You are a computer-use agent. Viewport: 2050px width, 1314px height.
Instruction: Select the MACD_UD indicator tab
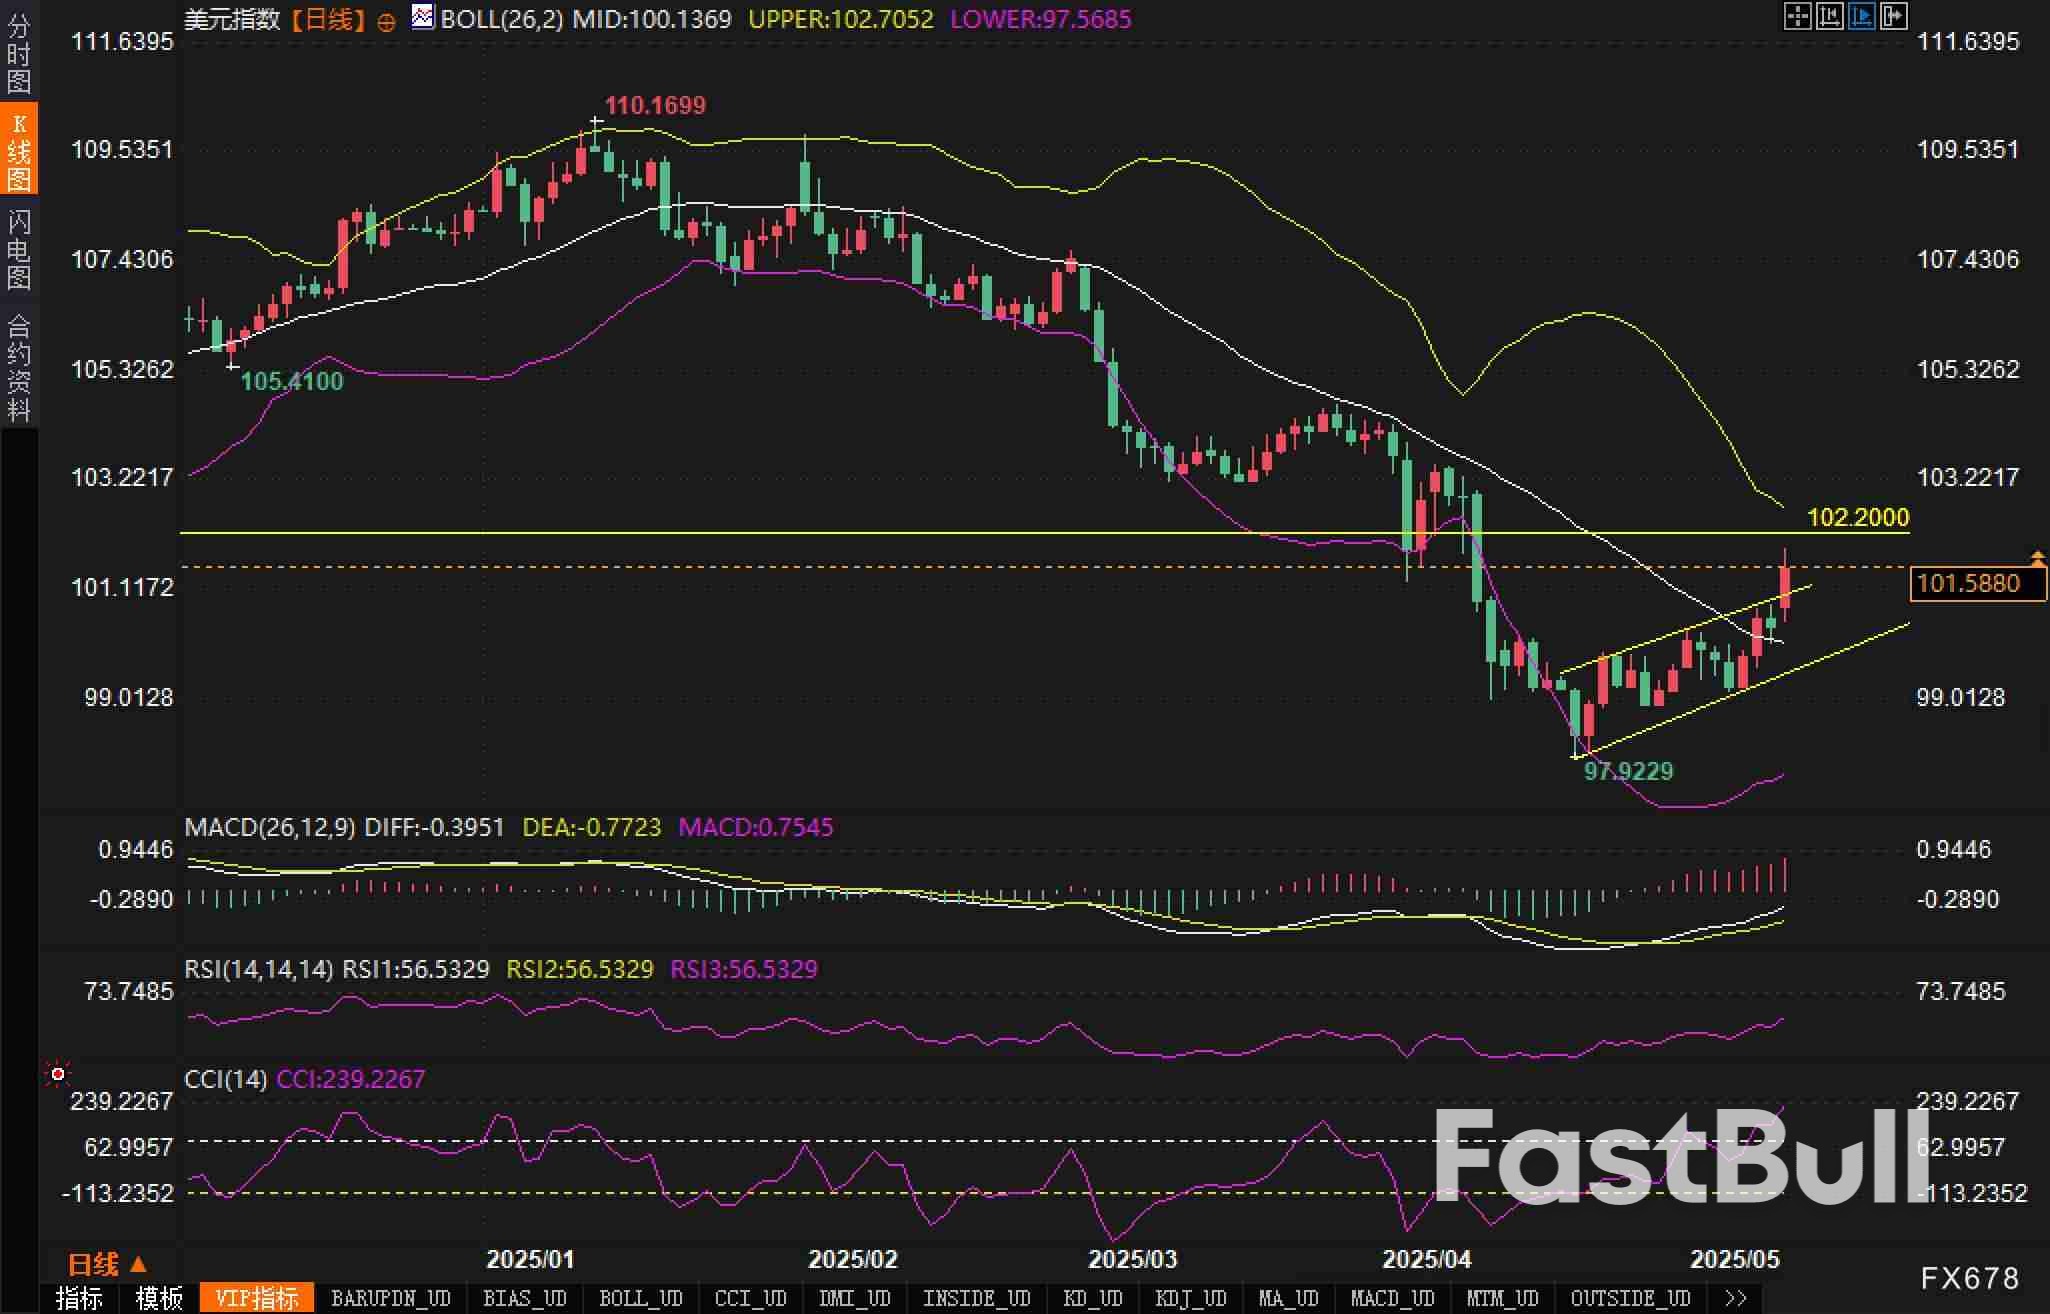tap(1392, 1298)
